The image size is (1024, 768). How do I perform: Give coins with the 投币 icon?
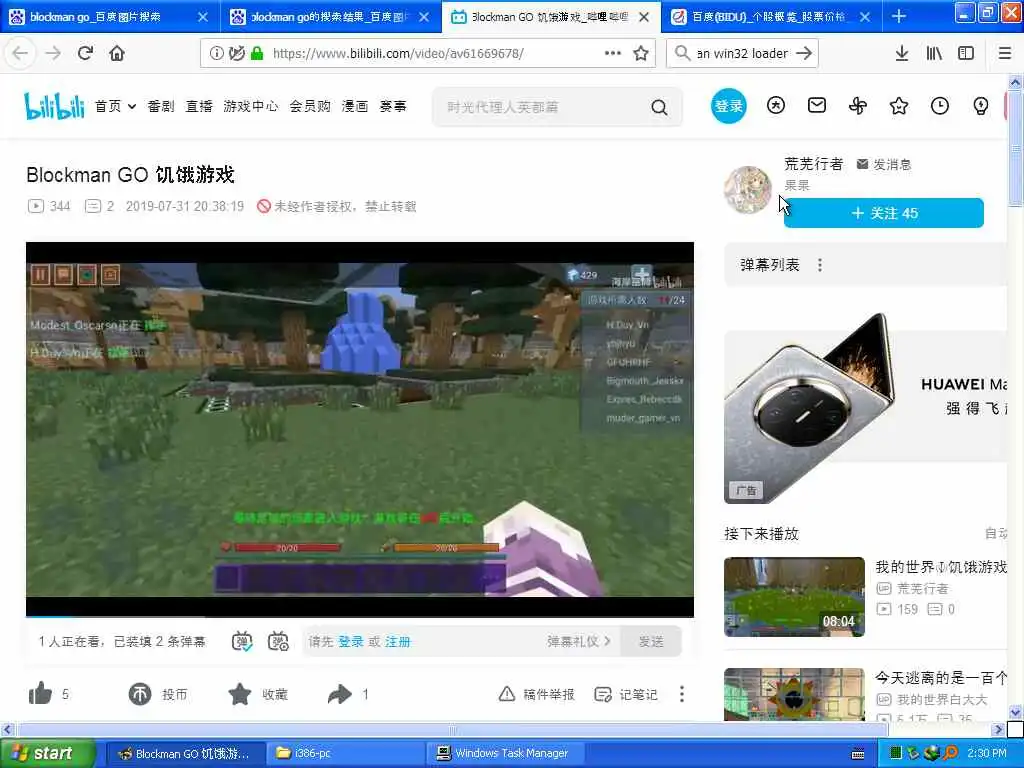[x=140, y=694]
